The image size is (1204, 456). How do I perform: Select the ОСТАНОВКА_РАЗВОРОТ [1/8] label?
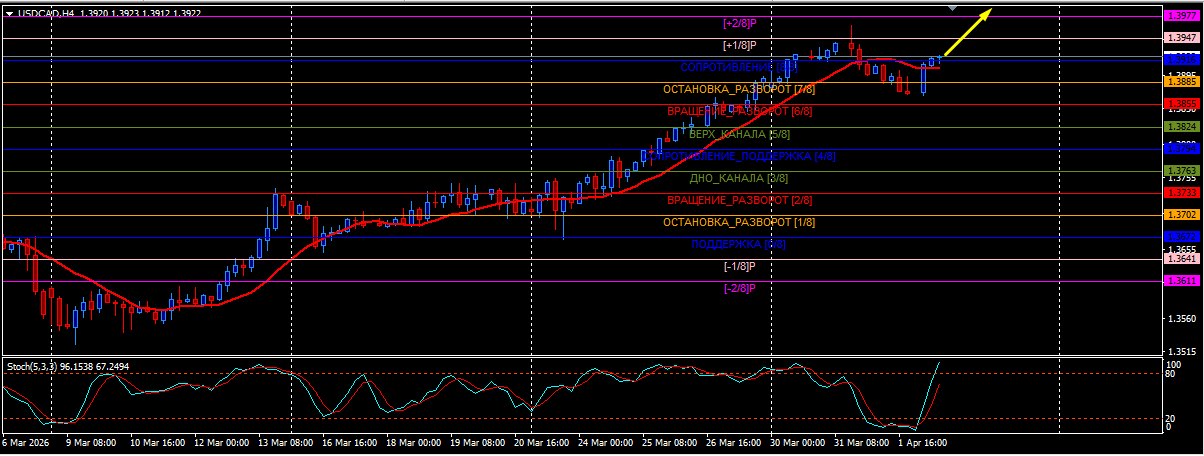tap(739, 222)
